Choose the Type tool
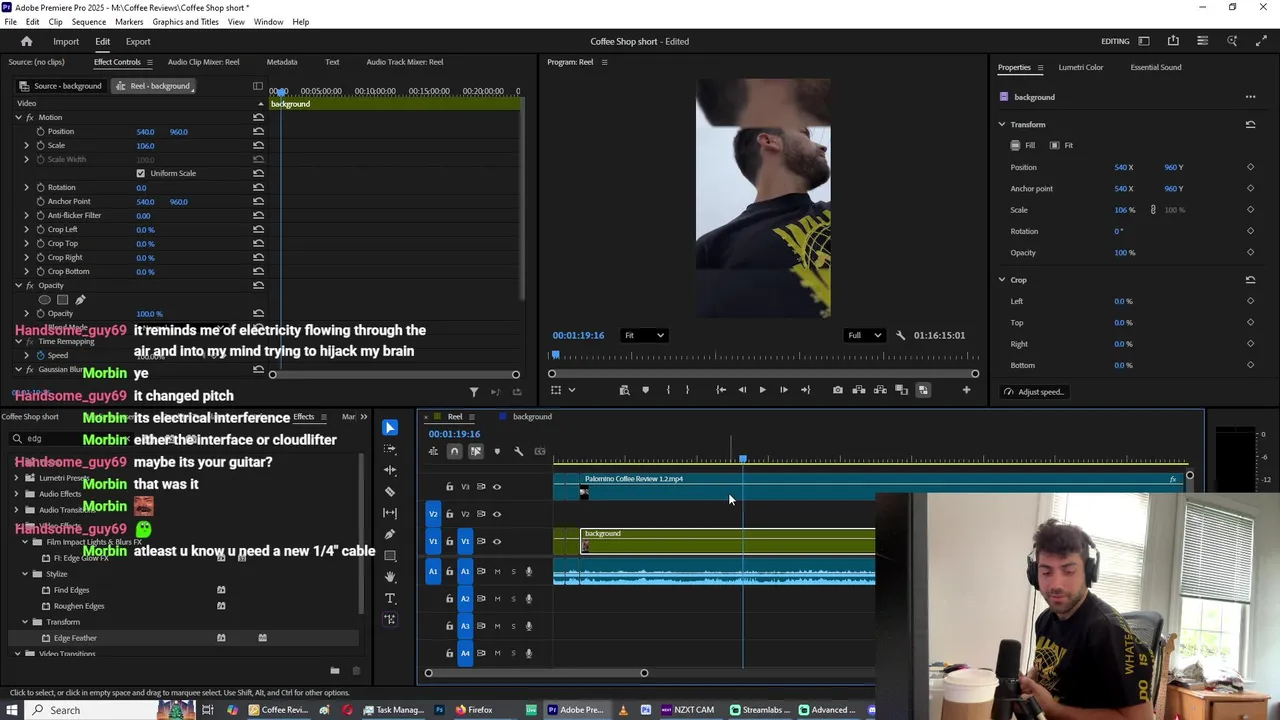 click(x=390, y=598)
